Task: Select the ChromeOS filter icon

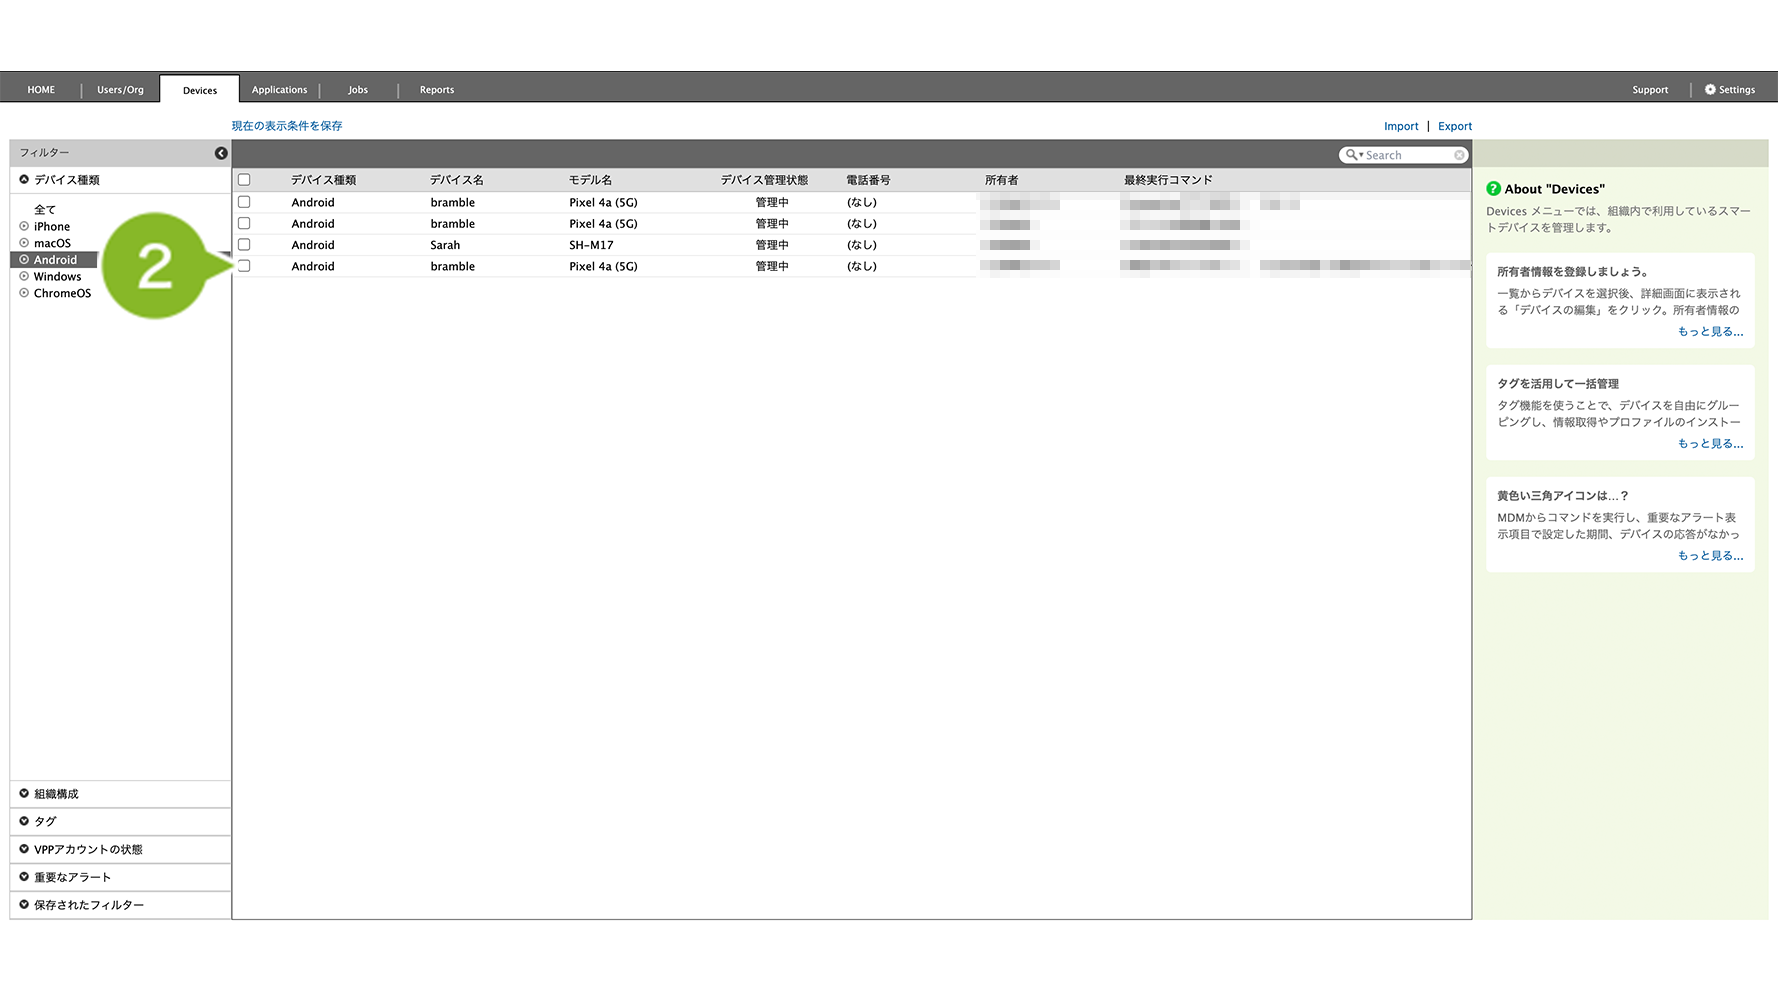Action: (24, 293)
